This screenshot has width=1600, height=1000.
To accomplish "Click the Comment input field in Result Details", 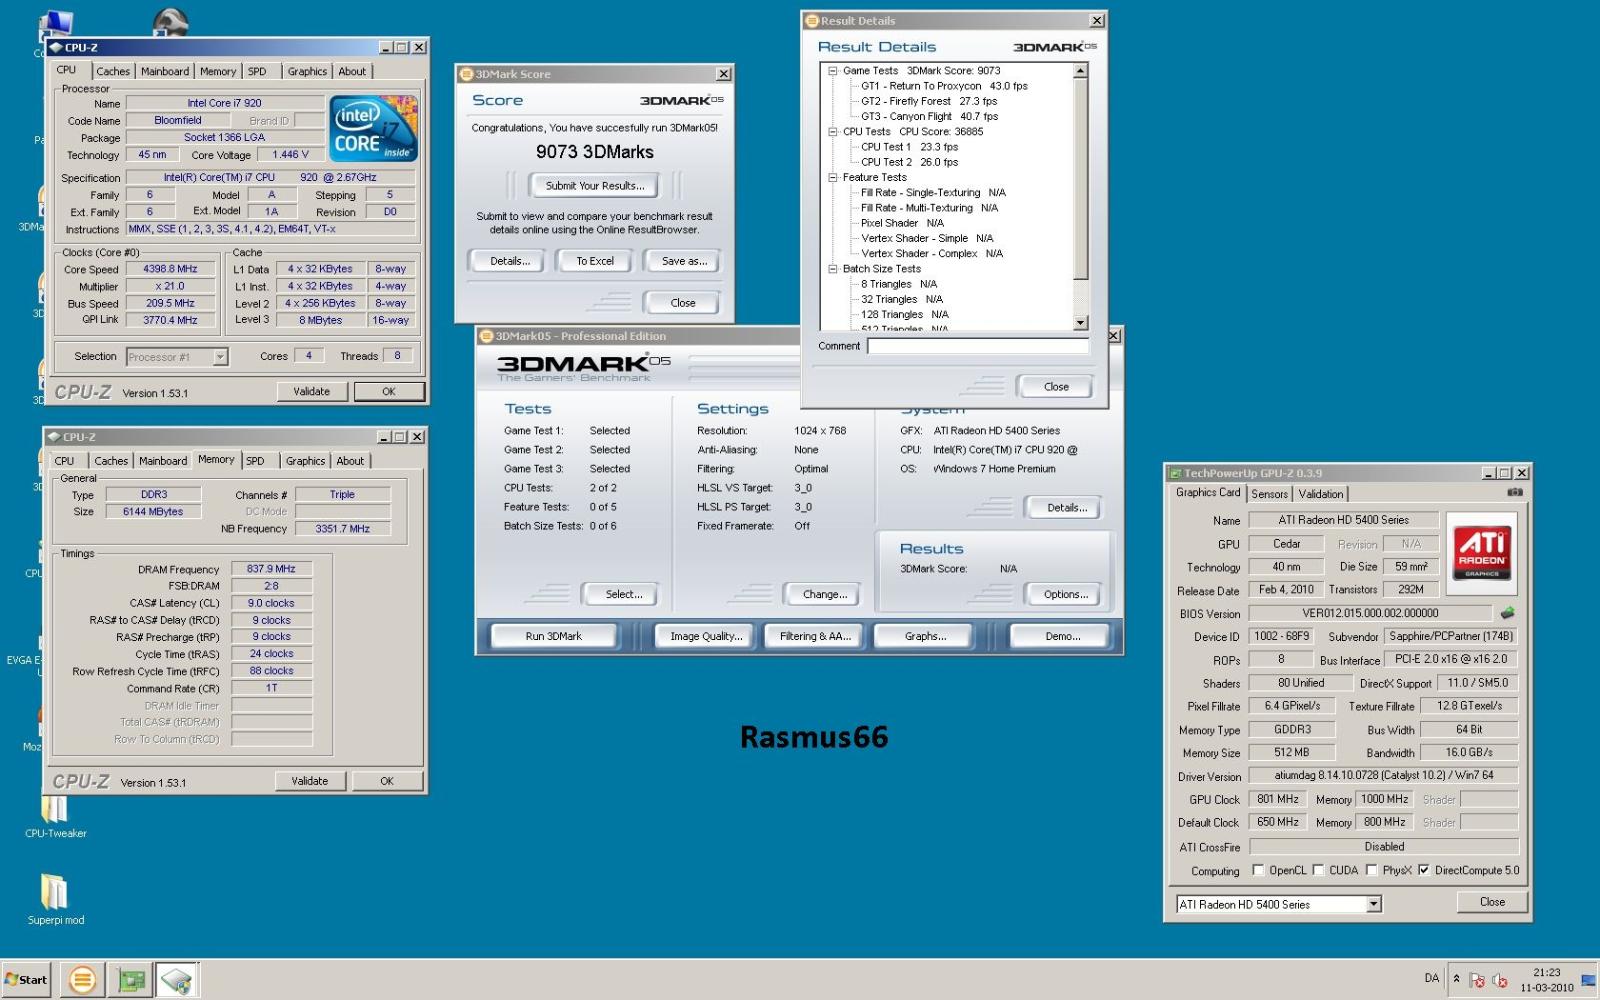I will [978, 346].
